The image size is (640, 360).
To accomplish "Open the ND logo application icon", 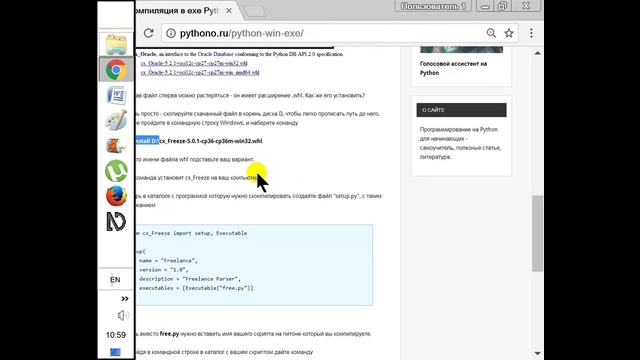I will click(x=116, y=222).
